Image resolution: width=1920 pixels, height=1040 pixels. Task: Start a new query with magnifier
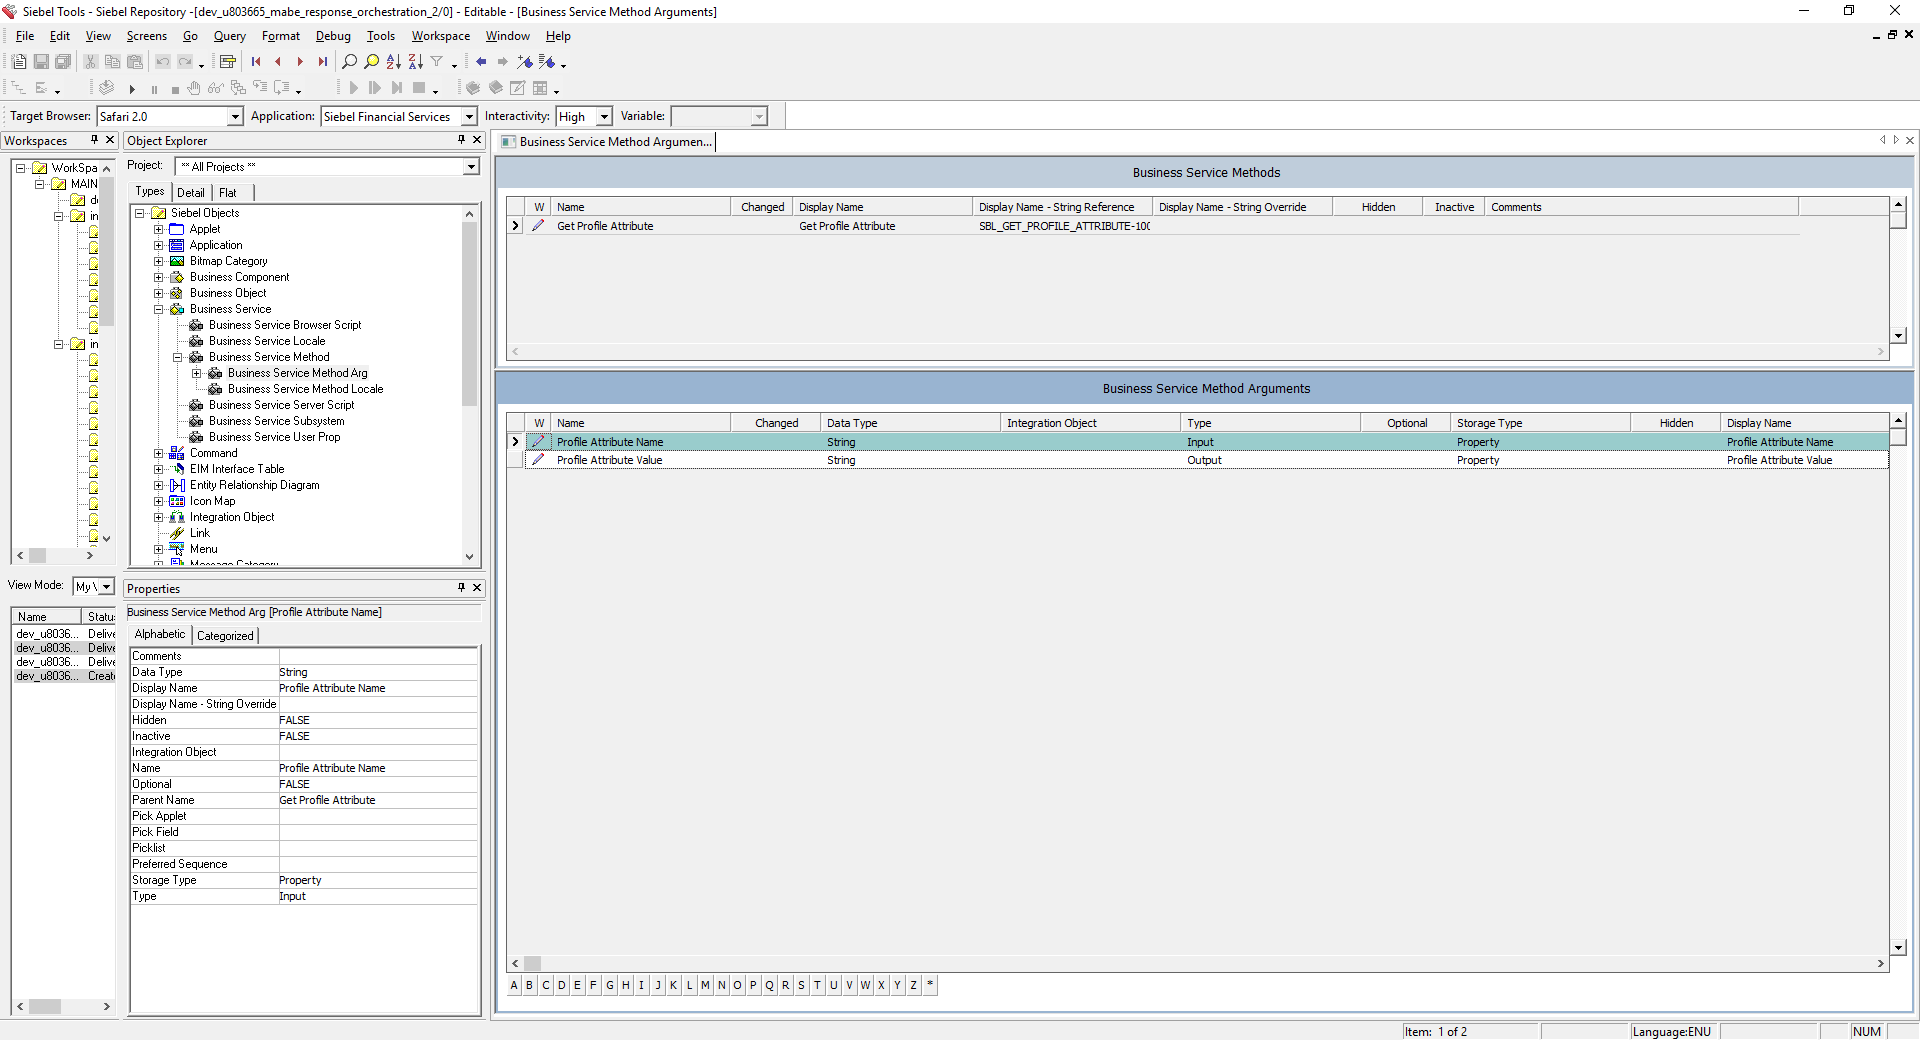[x=350, y=62]
